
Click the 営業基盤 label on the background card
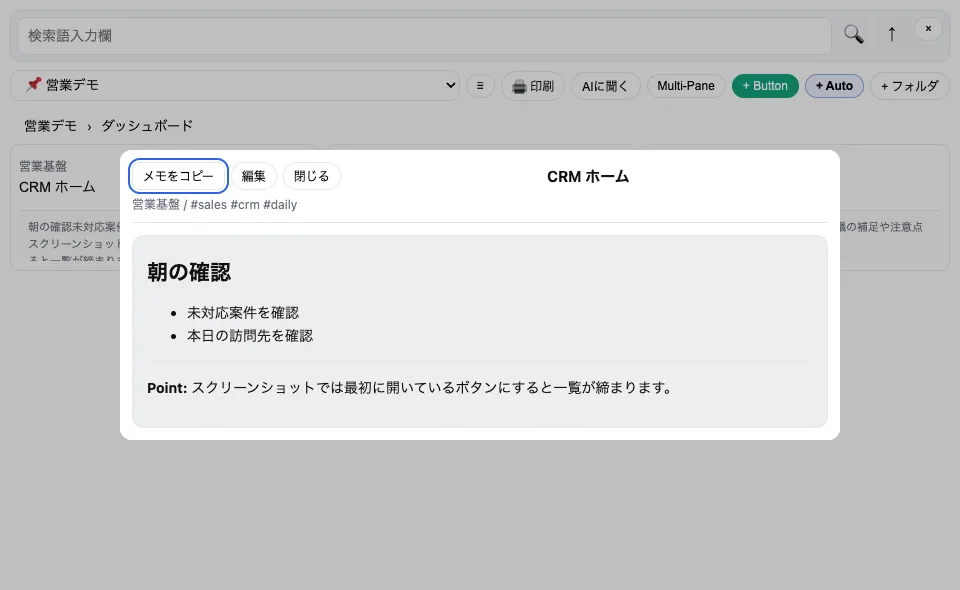(x=43, y=166)
